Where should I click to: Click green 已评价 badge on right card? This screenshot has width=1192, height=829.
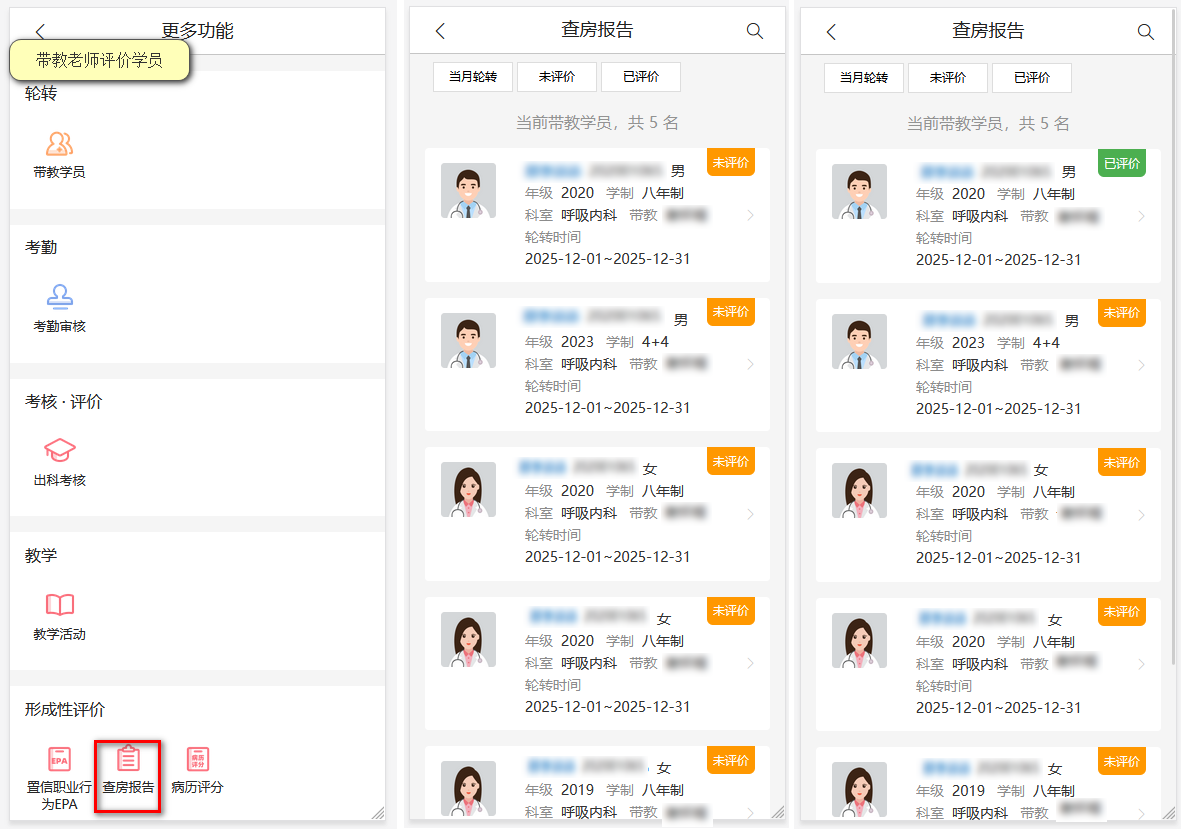pos(1121,164)
